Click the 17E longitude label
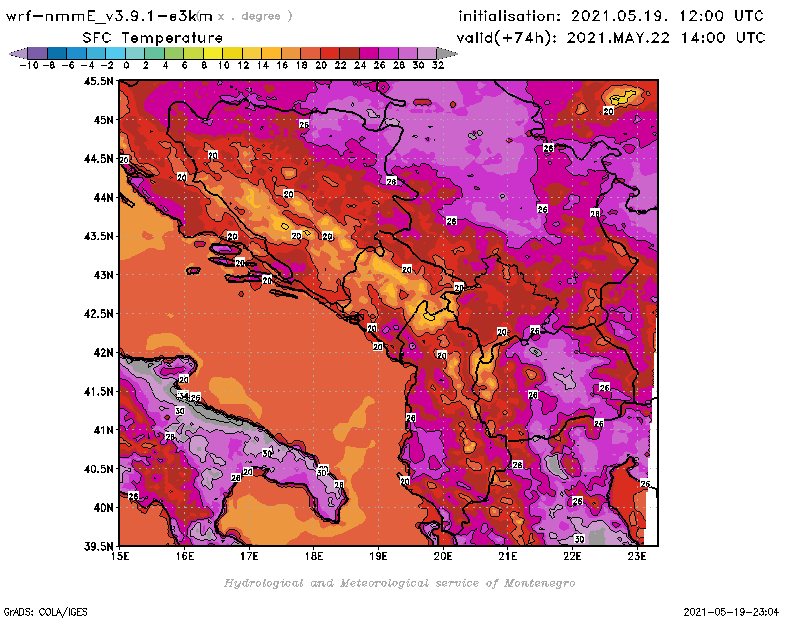800x618 pixels. point(249,556)
